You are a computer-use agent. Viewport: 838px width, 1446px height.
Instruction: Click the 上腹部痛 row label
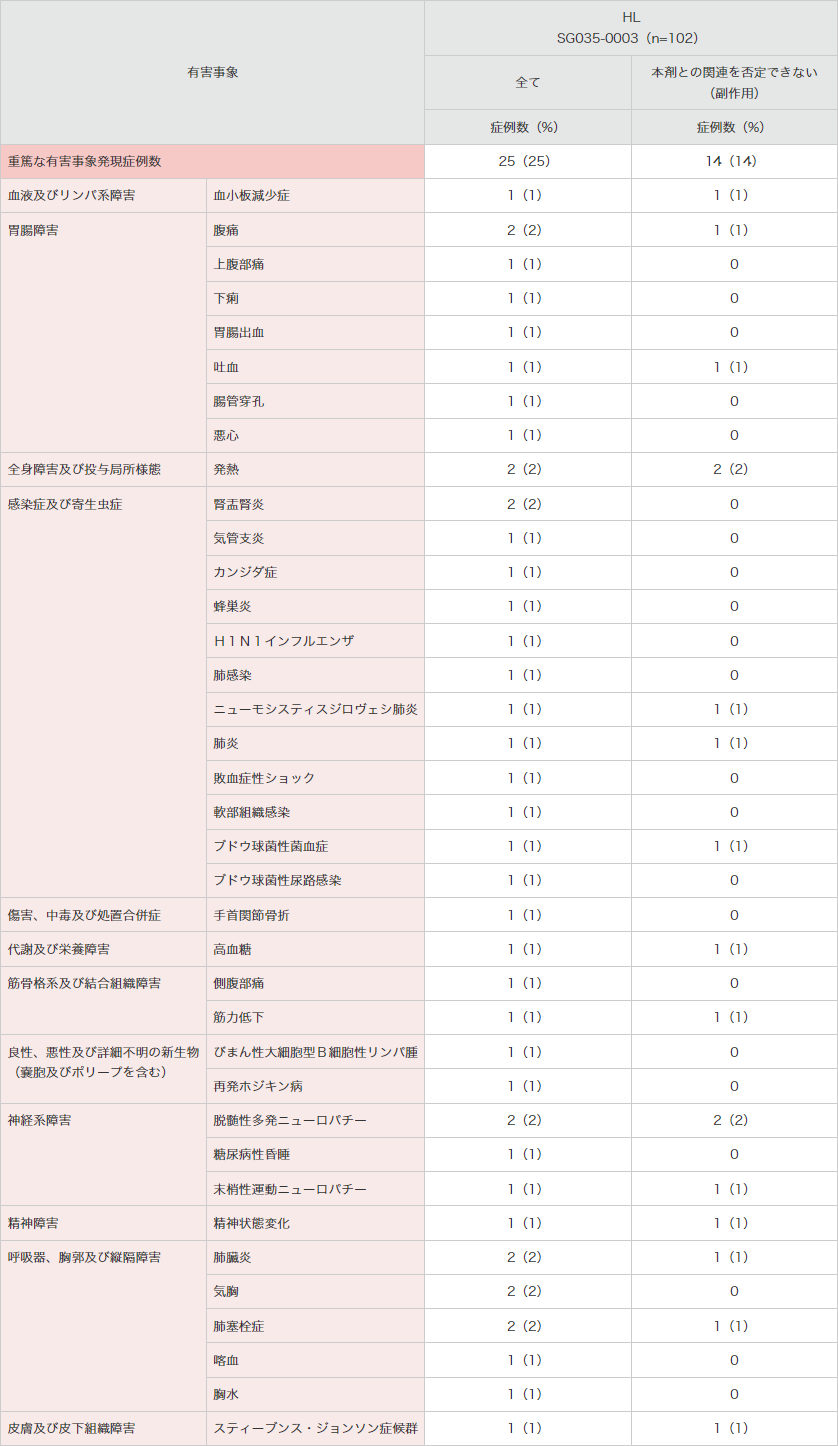(315, 264)
